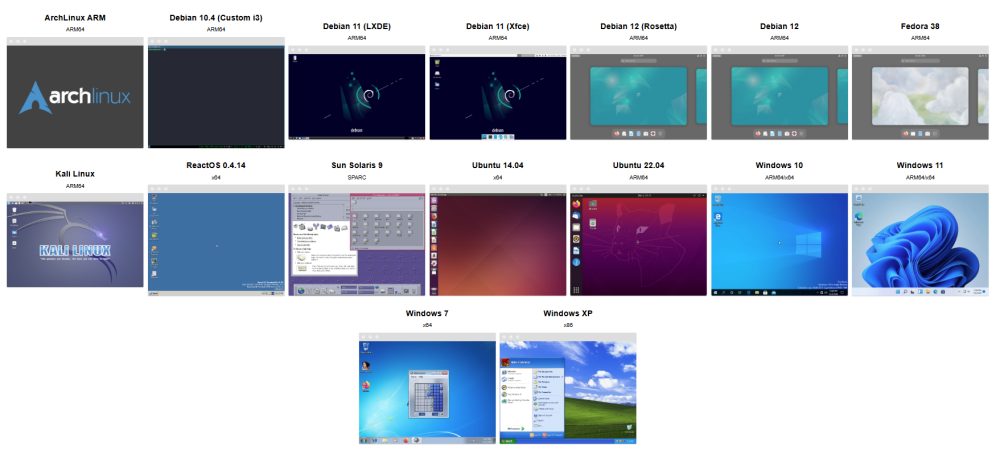Screen dimensions: 1000x454
Task: Click the Recycle Bin on Windows 10 desktop
Action: tap(719, 201)
